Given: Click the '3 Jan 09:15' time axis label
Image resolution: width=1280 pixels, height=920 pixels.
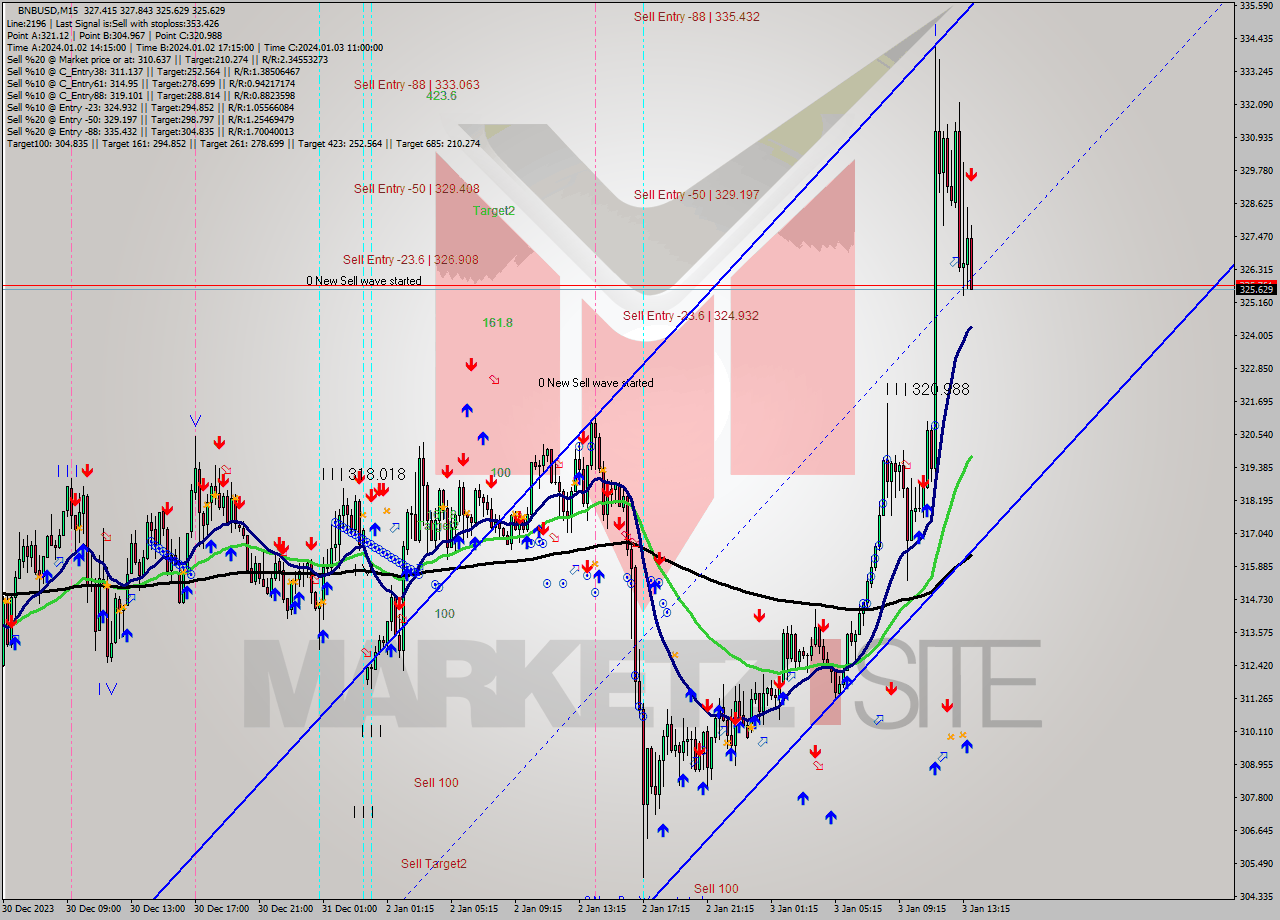Looking at the screenshot, I should coord(922,910).
